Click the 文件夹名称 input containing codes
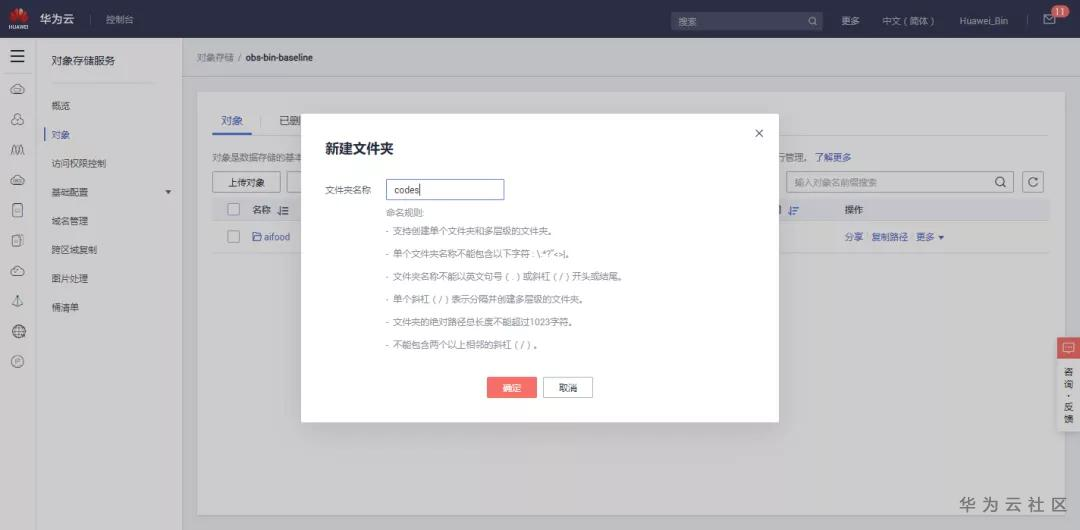The width and height of the screenshot is (1080, 530). tap(445, 190)
